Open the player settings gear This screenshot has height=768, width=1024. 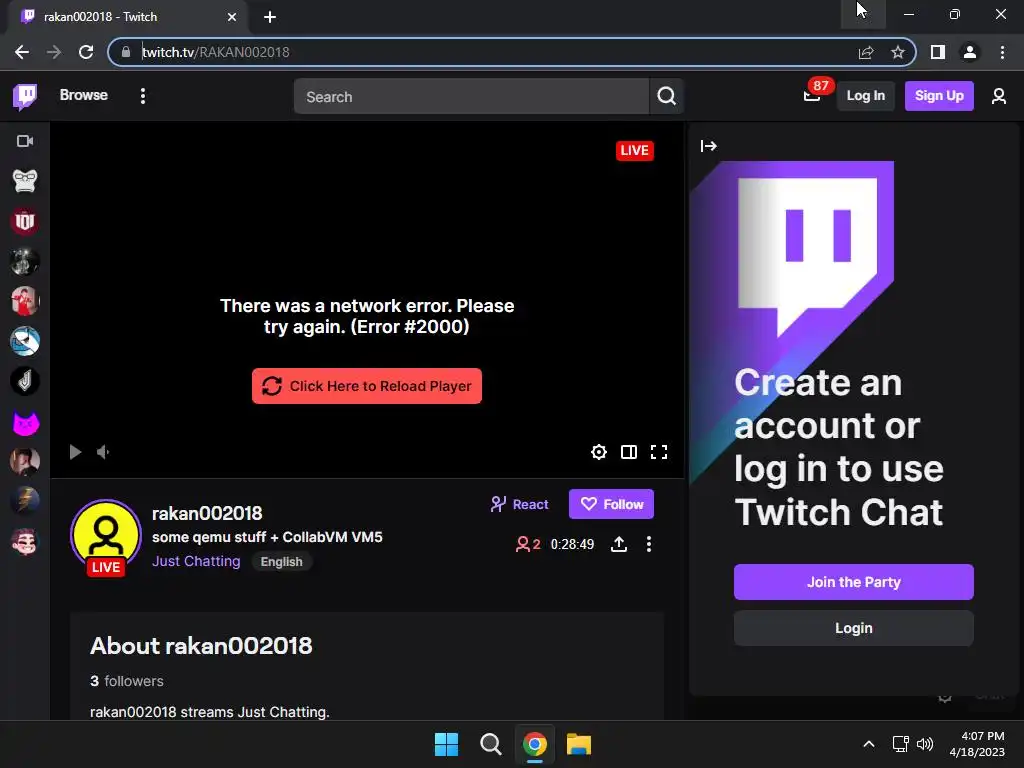coord(599,452)
